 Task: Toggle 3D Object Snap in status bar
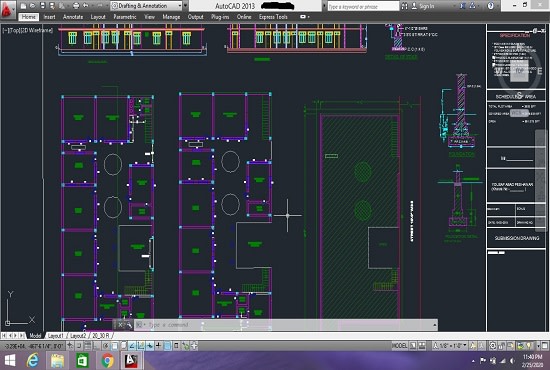coord(123,346)
